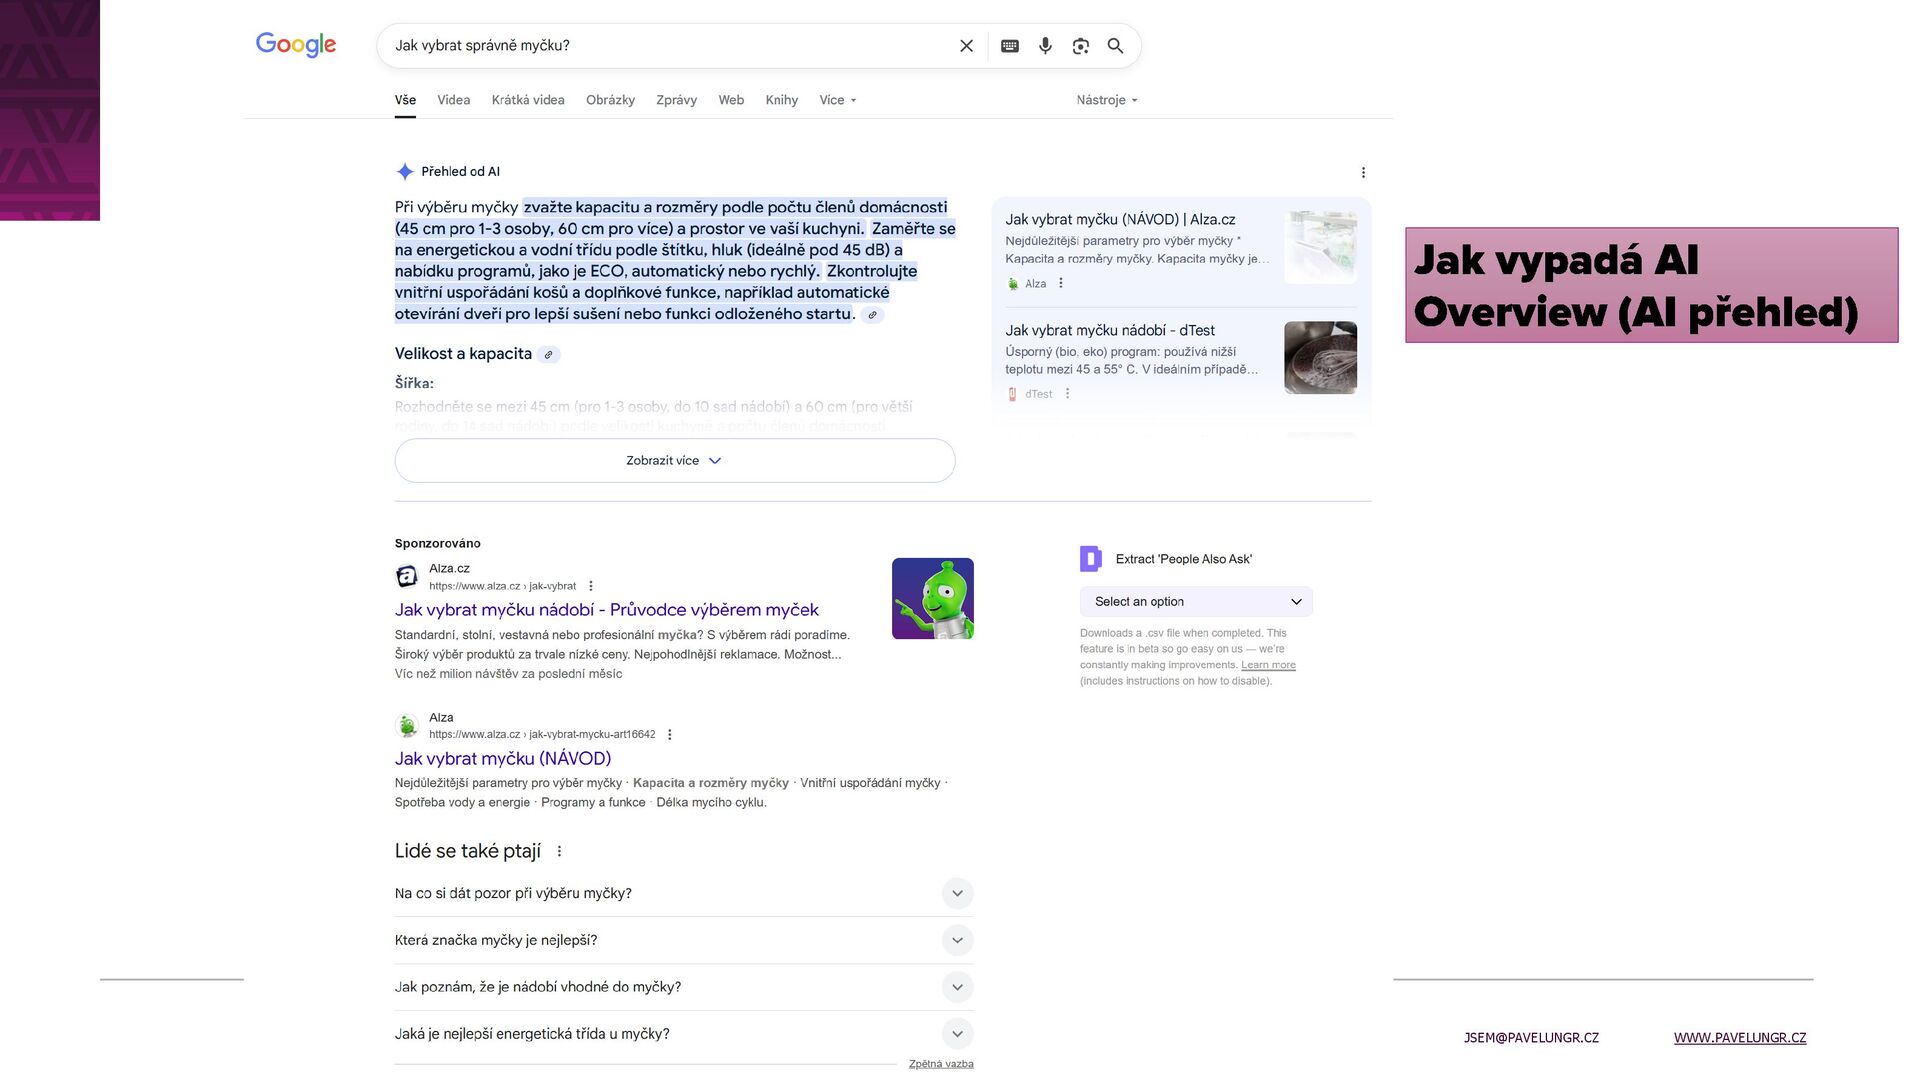1920x1080 pixels.
Task: Select the Vše tab
Action: pyautogui.click(x=405, y=100)
